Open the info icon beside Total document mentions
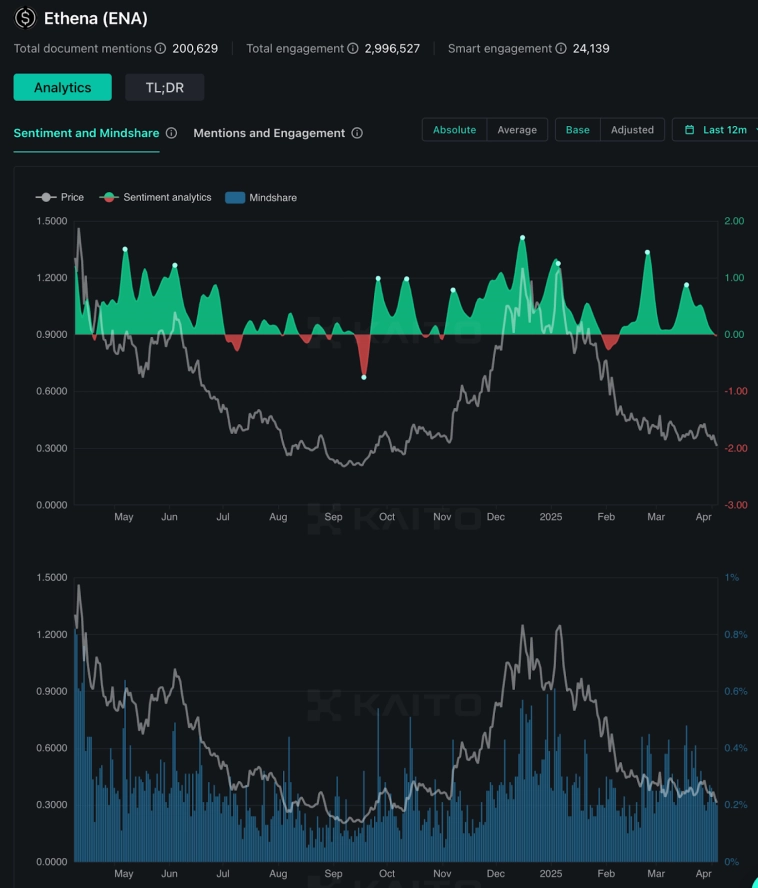 click(x=160, y=49)
